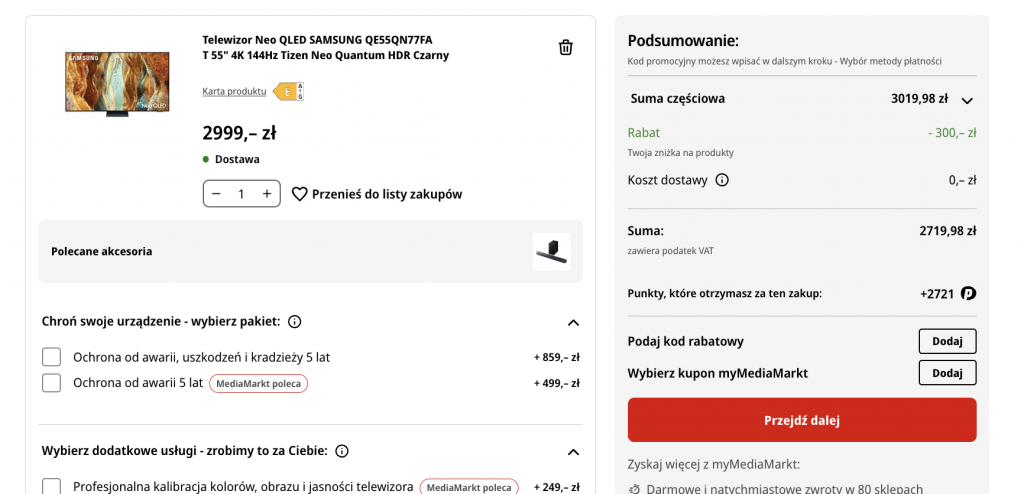This screenshot has width=1024, height=494.
Task: Click Dodaj next to Podaj kod rabatowy
Action: point(948,341)
